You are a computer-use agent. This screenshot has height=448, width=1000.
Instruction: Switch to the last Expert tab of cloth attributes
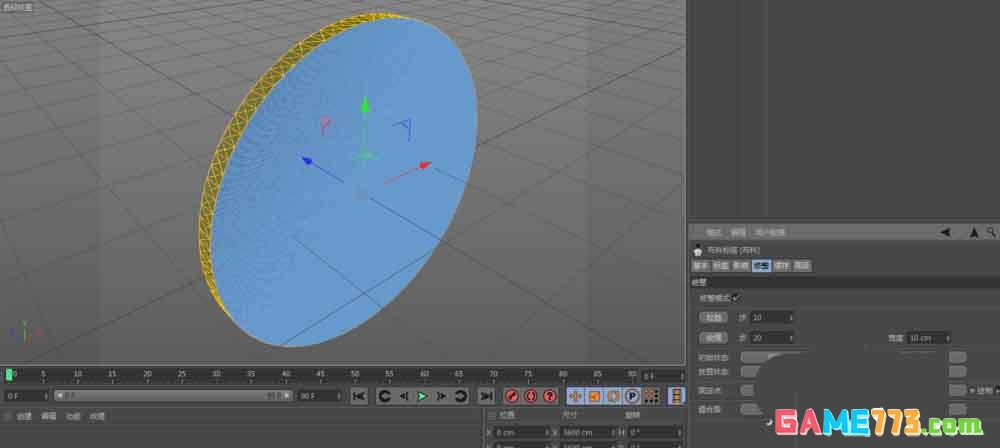(x=802, y=265)
